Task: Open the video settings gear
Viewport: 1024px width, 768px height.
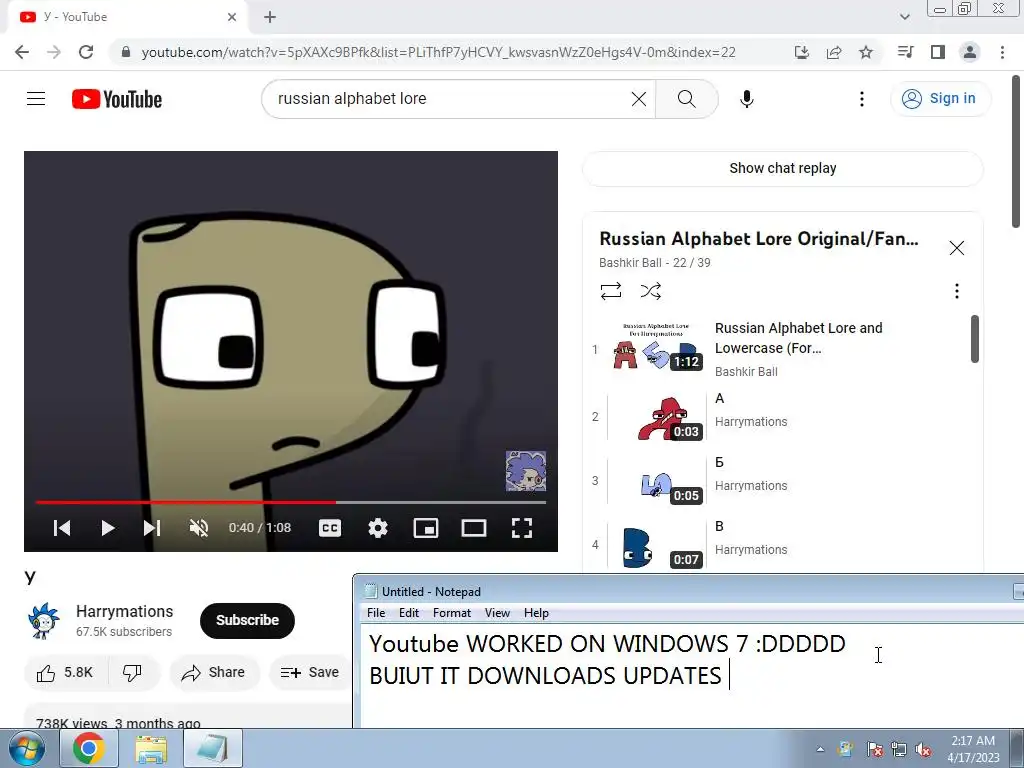Action: point(377,528)
